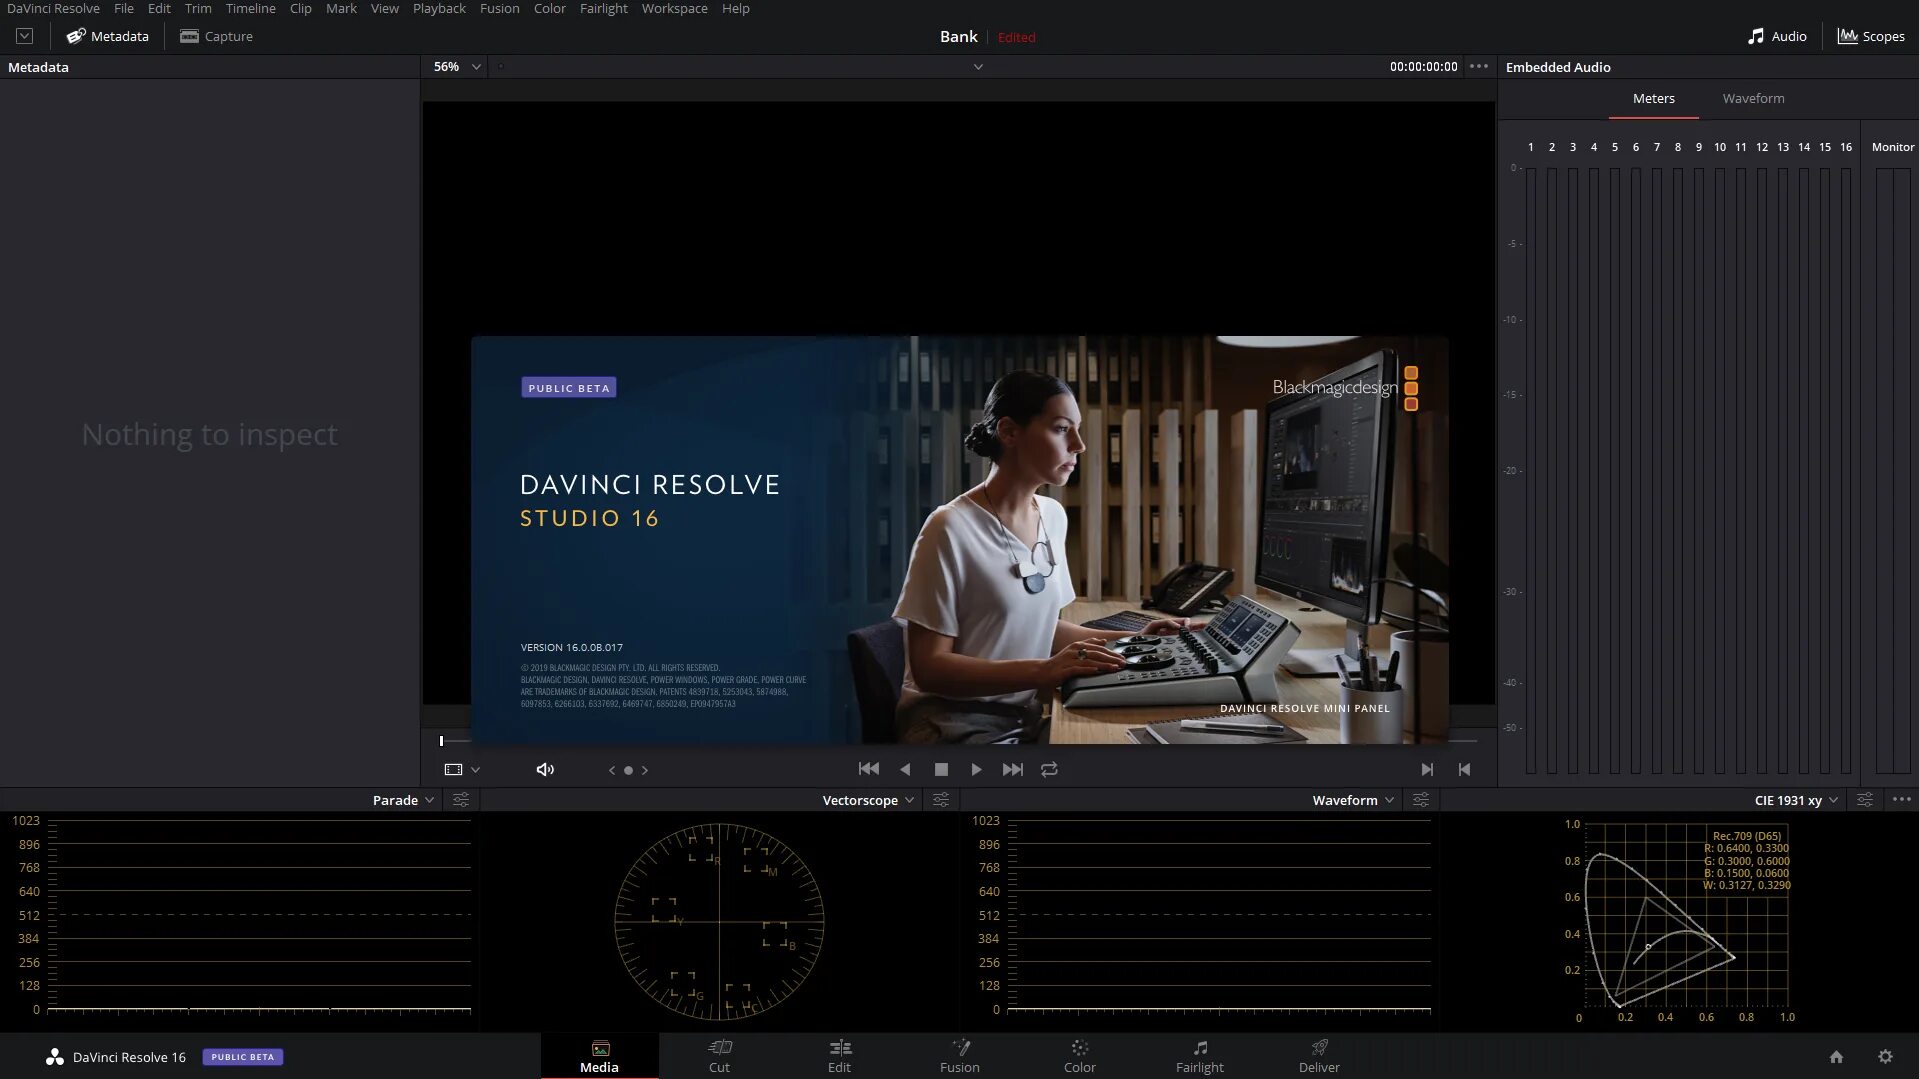Screen dimensions: 1919x1079
Task: Open the Workspace menu
Action: coord(674,8)
